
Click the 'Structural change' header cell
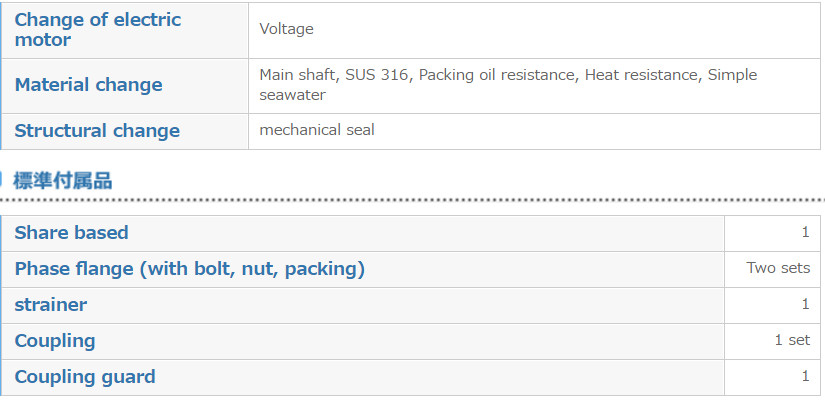click(x=125, y=131)
